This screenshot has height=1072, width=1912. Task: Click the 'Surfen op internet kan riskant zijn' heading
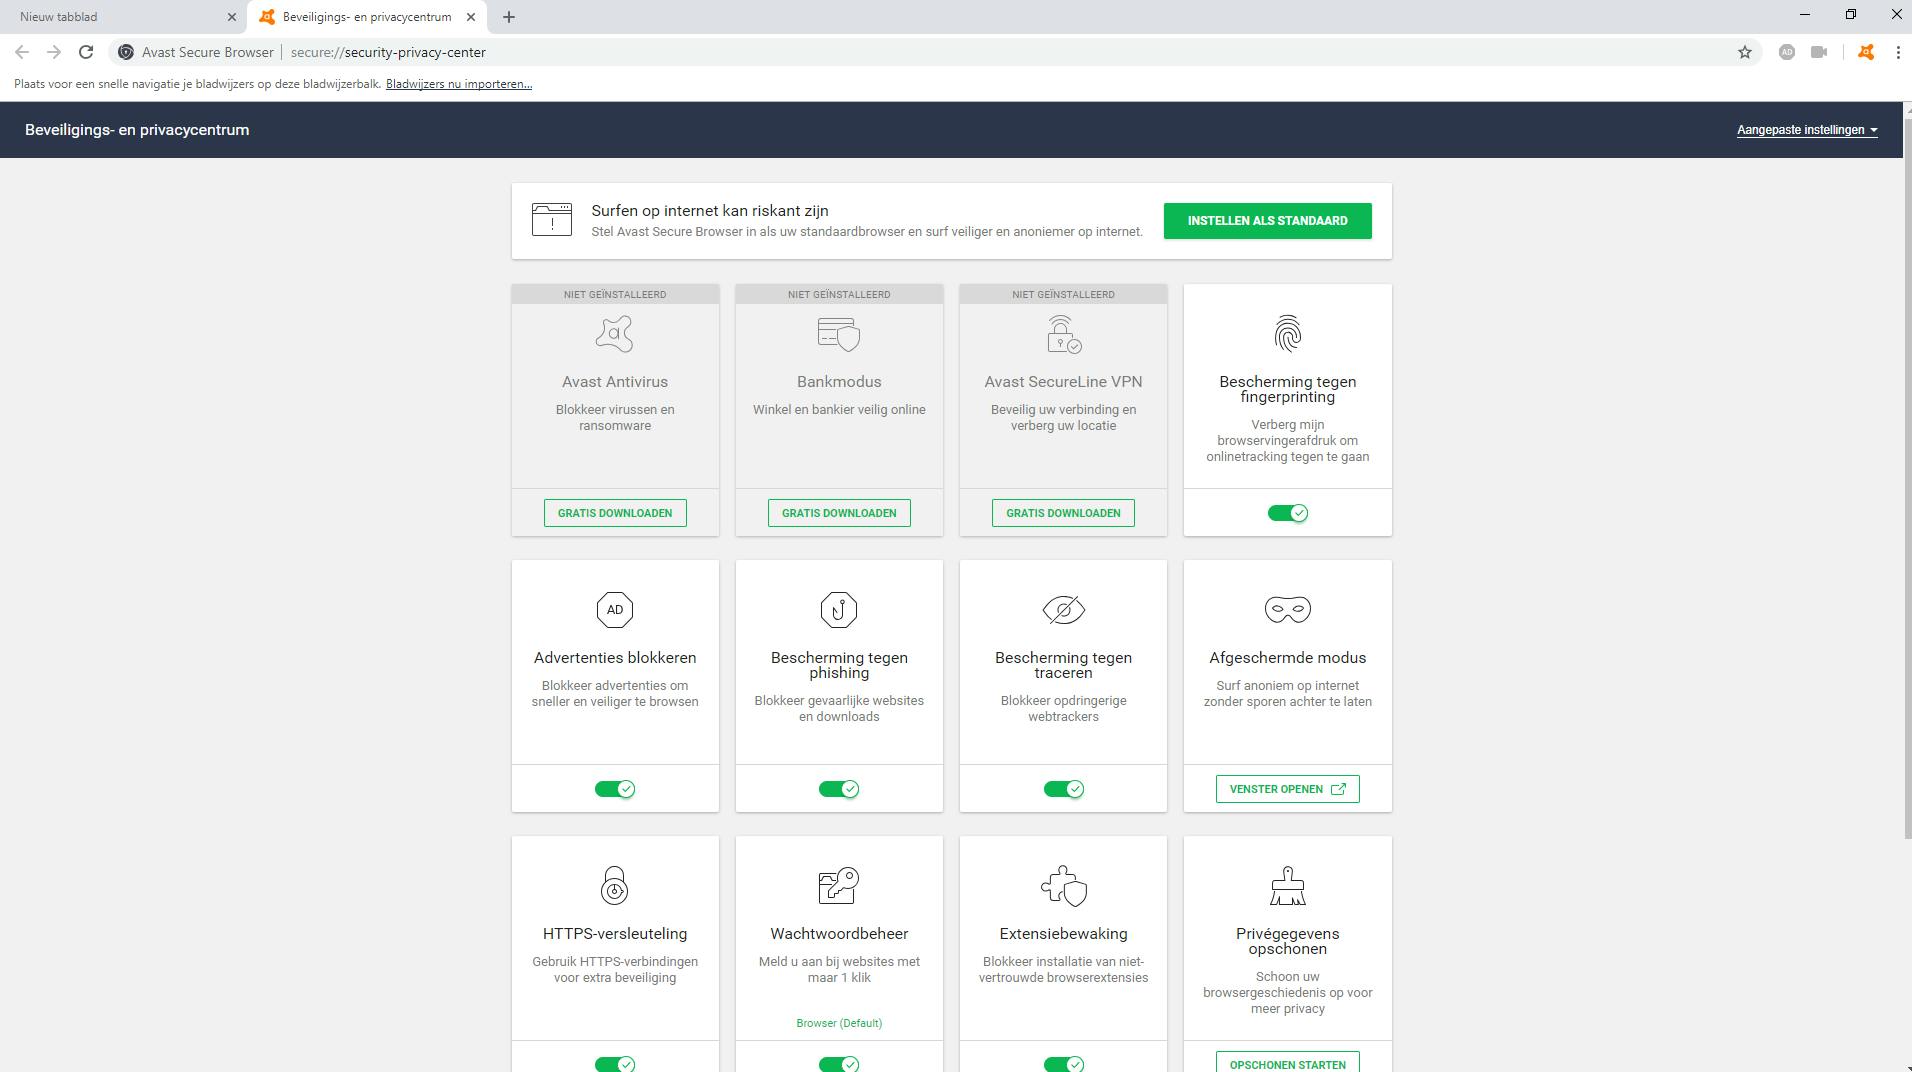coord(710,211)
